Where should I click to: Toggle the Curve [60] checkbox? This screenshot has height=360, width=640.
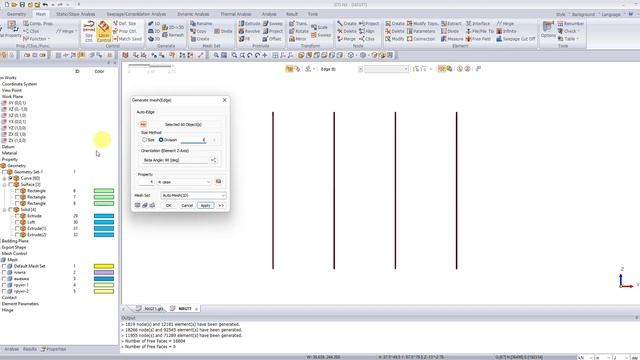[x=11, y=178]
